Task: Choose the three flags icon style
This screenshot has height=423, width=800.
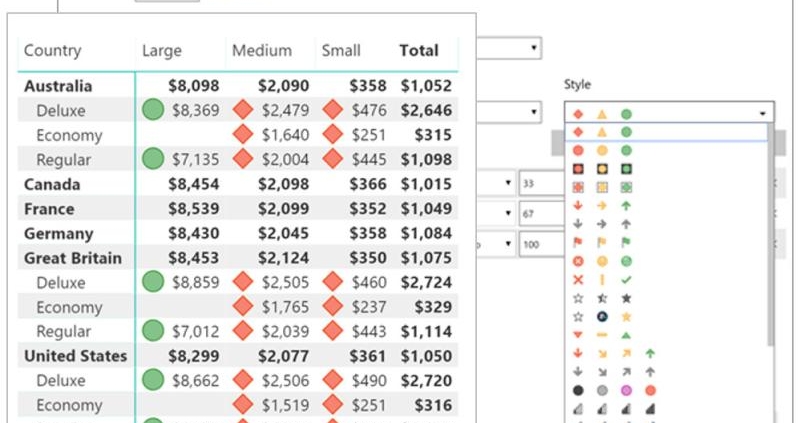Action: [599, 241]
